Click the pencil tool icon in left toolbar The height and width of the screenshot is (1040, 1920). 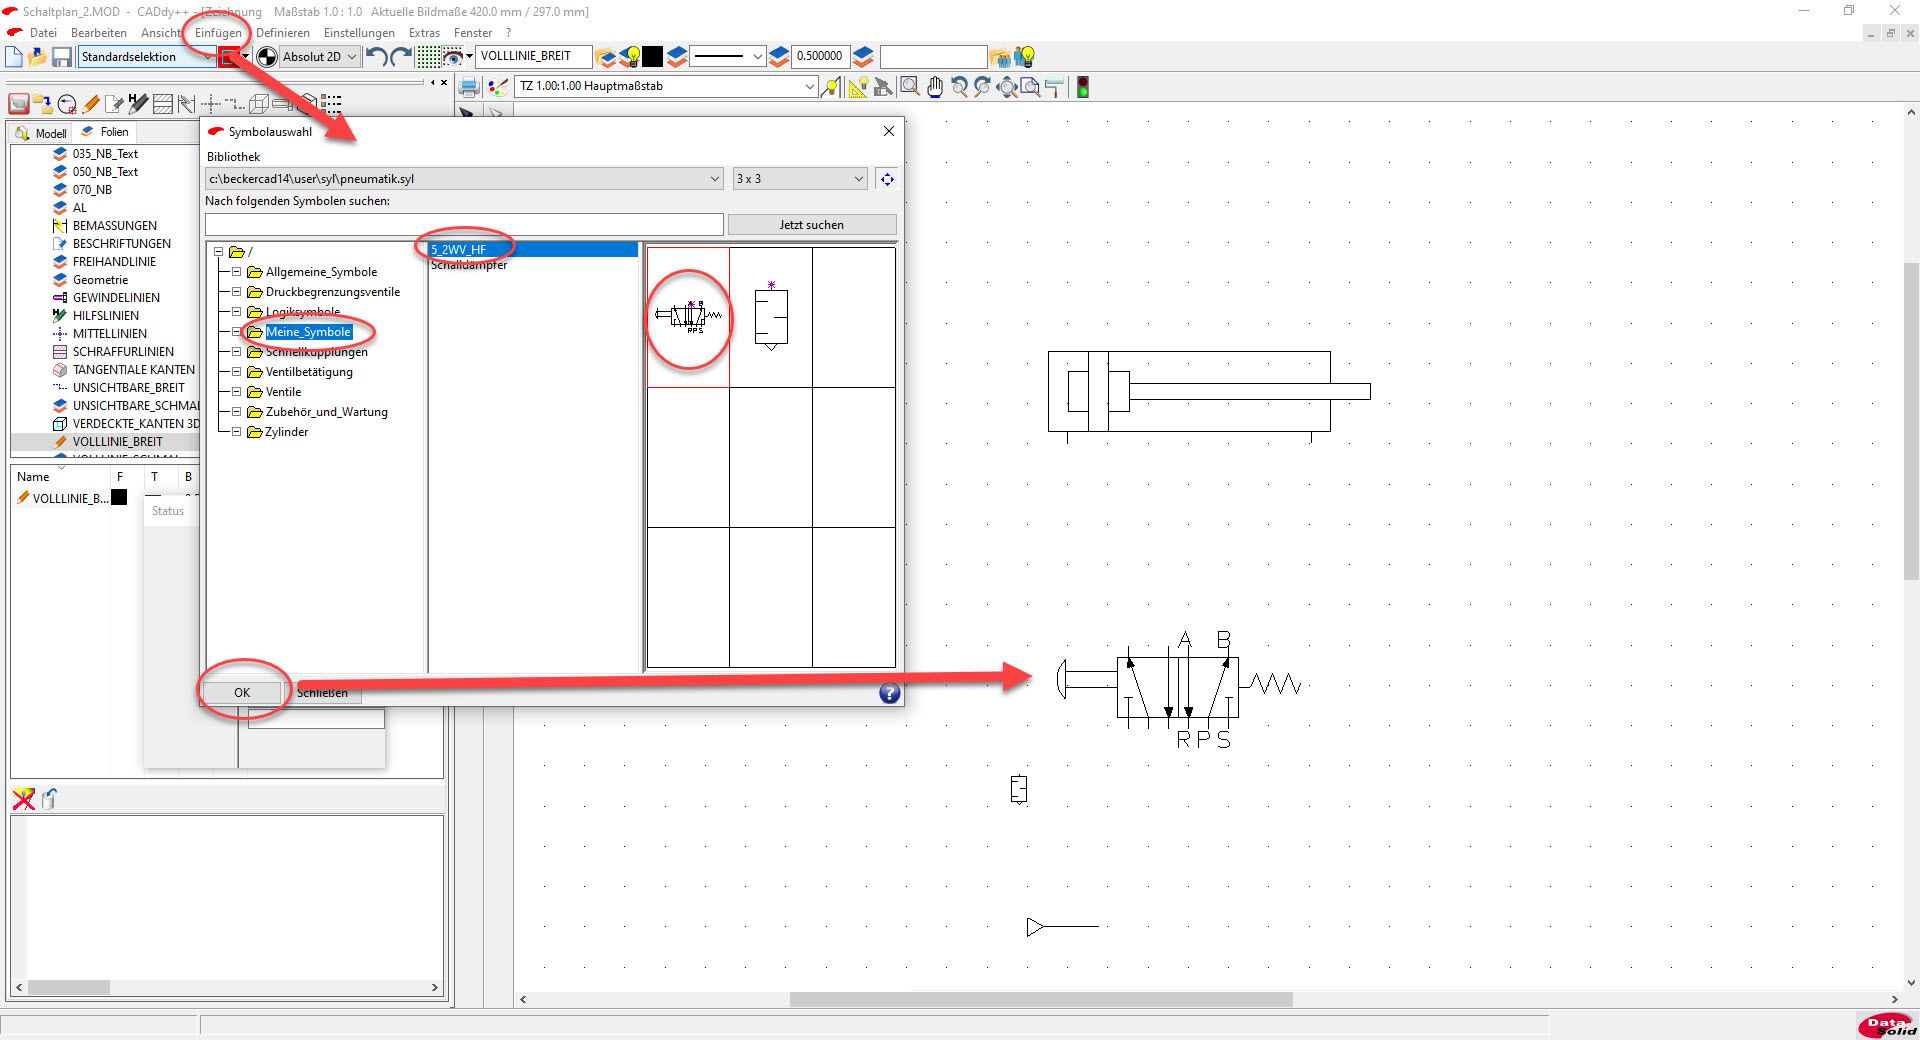pyautogui.click(x=91, y=103)
